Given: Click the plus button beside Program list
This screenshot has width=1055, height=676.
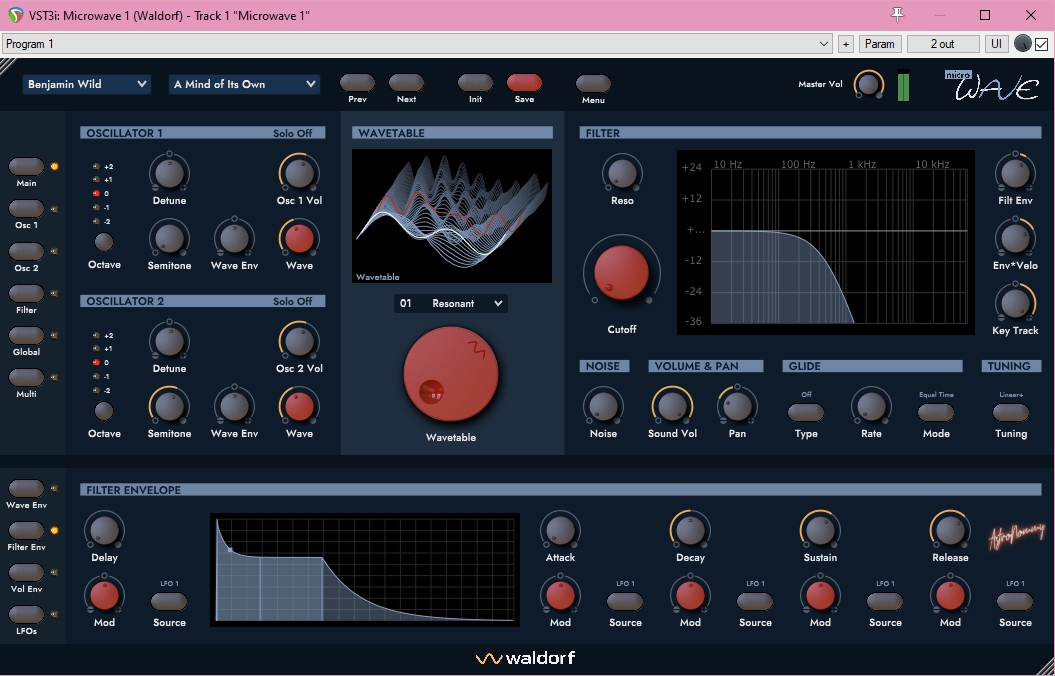Looking at the screenshot, I should click(846, 44).
